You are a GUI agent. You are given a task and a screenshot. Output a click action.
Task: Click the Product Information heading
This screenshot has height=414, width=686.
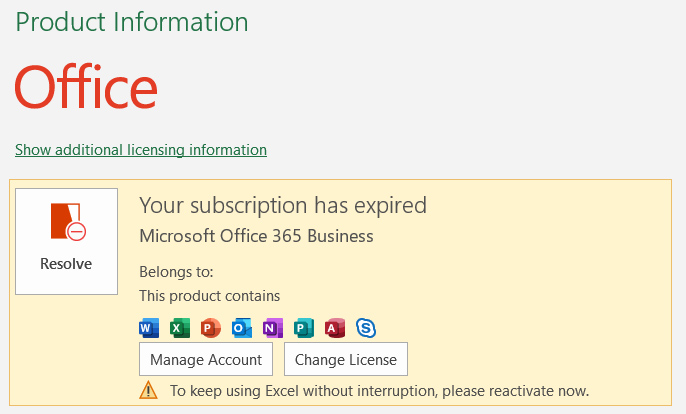tap(132, 21)
